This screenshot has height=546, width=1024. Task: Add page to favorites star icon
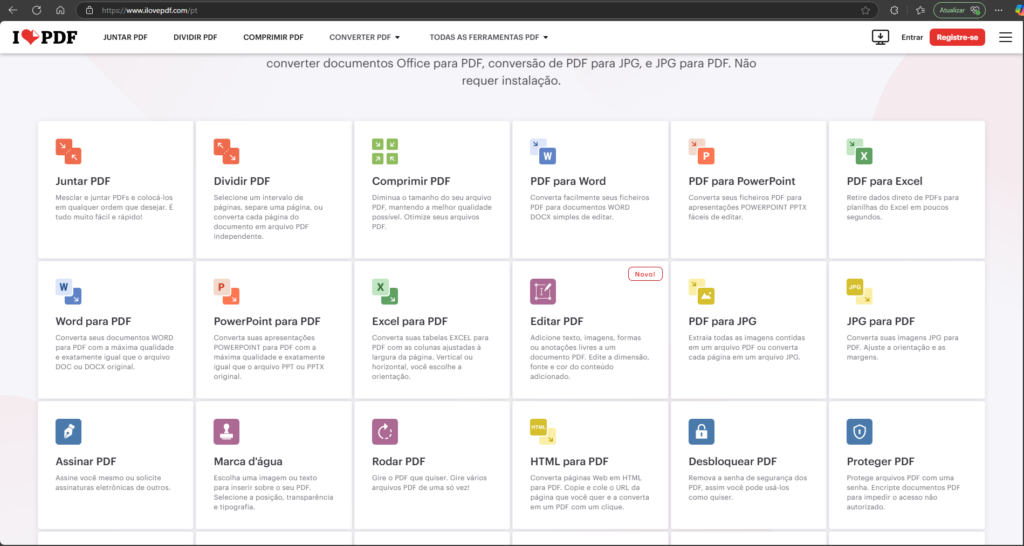pos(865,10)
